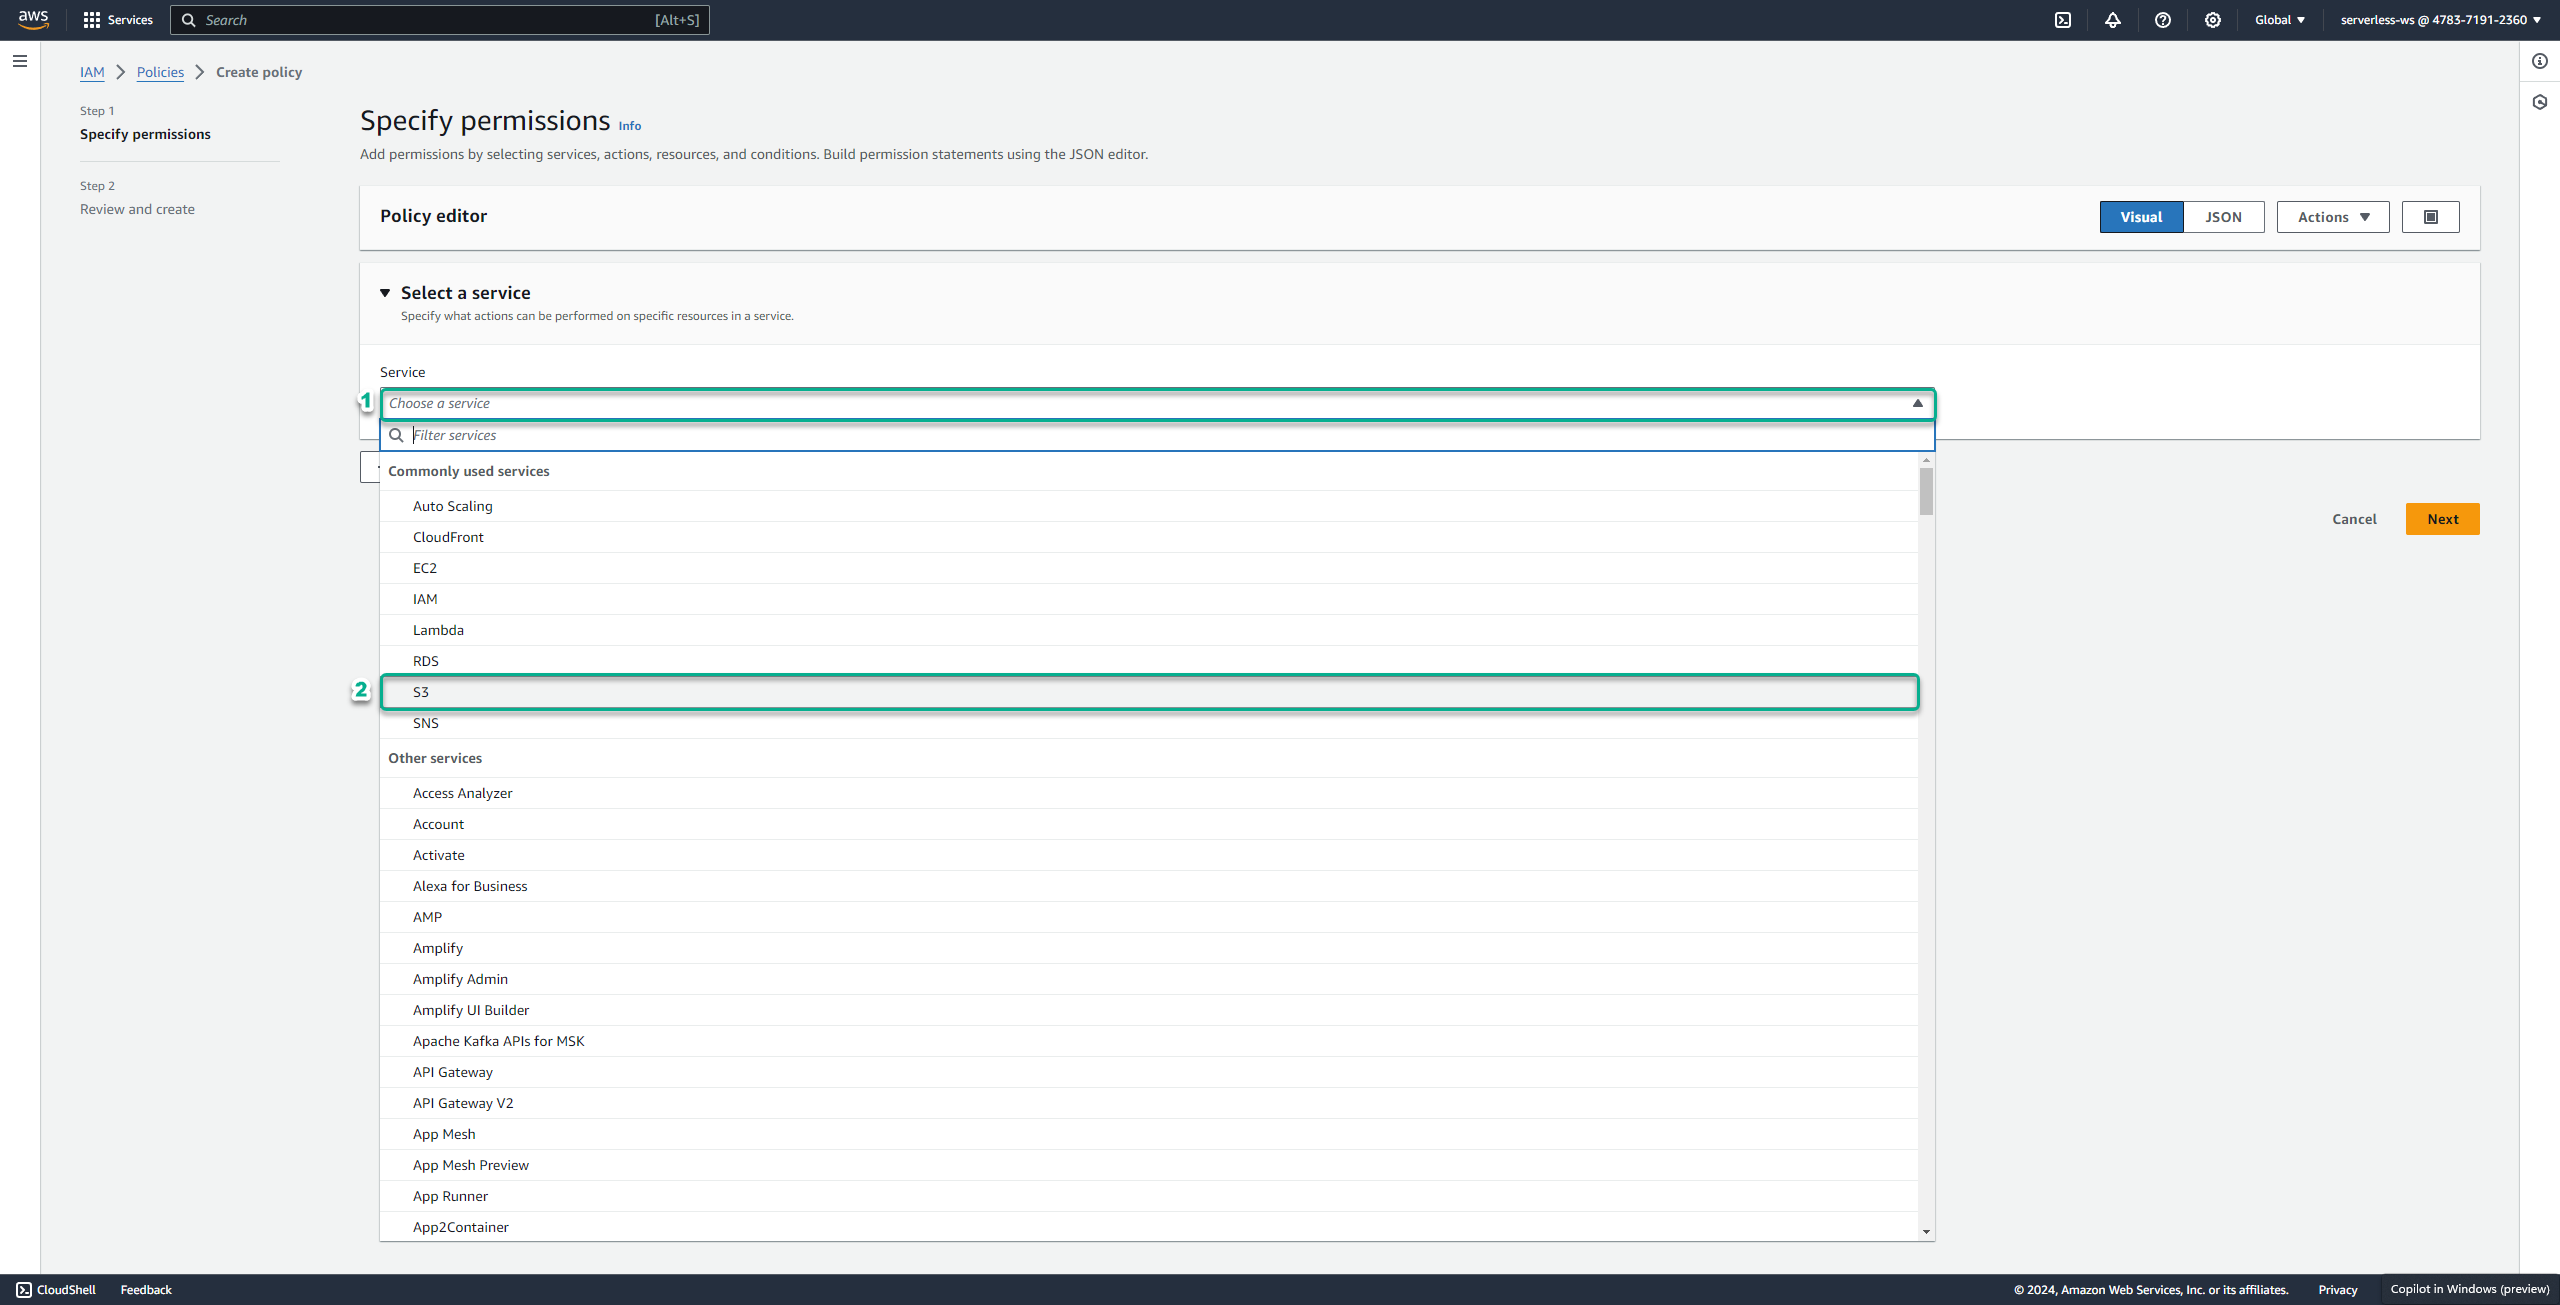Image resolution: width=2560 pixels, height=1305 pixels.
Task: Click the service list scrollbar thumb
Action: [x=1926, y=491]
